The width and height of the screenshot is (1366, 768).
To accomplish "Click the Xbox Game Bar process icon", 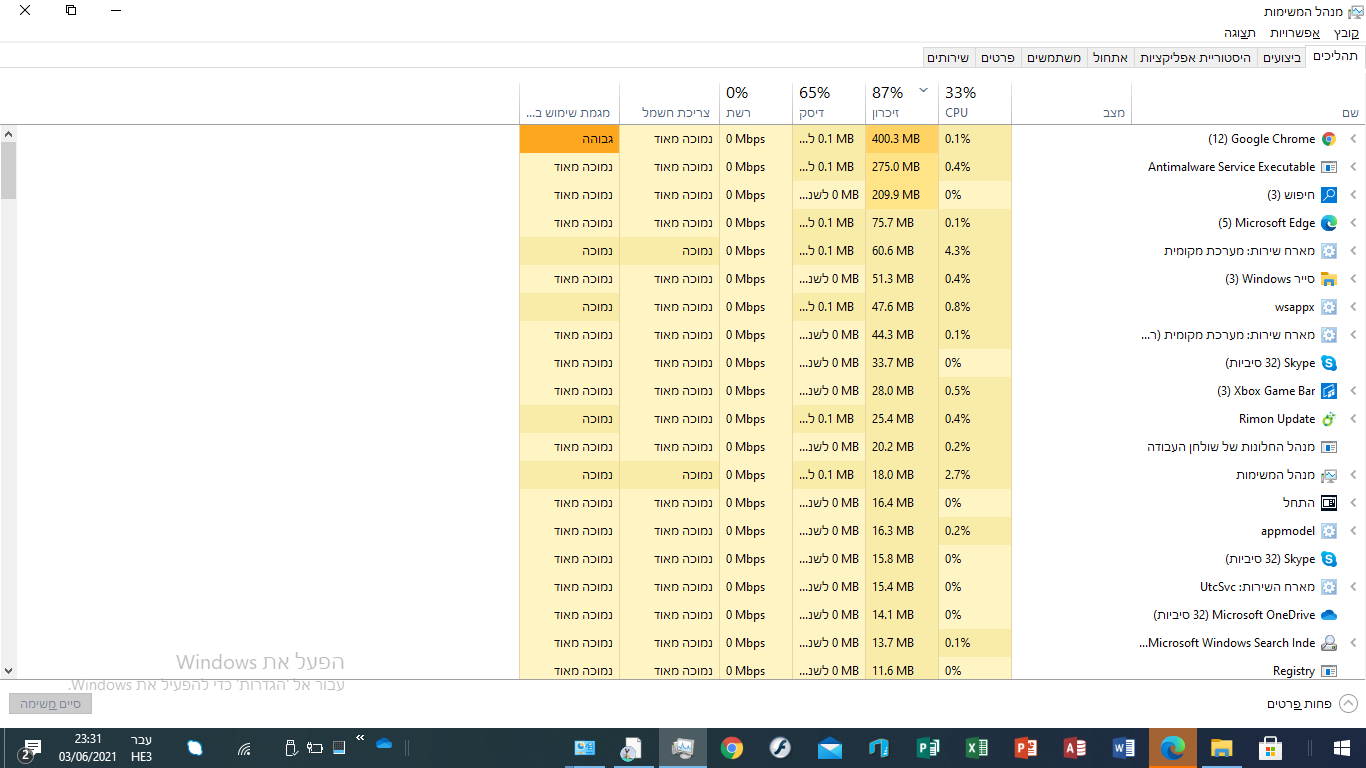I will pyautogui.click(x=1329, y=391).
